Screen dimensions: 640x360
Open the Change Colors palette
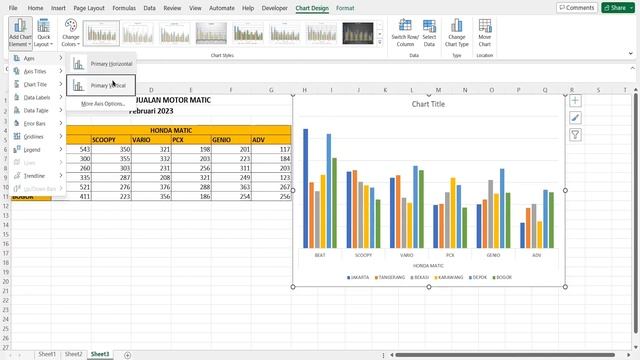click(71, 33)
